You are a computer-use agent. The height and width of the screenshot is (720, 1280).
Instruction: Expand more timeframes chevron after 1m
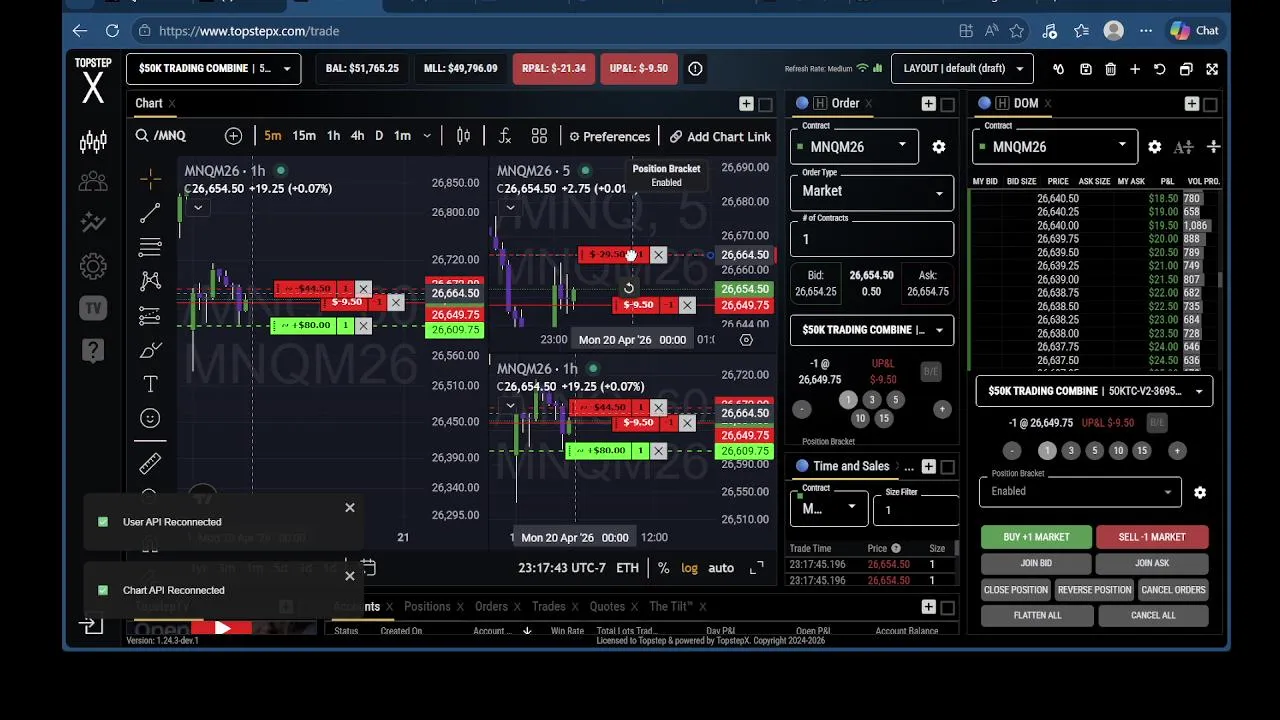tap(427, 136)
